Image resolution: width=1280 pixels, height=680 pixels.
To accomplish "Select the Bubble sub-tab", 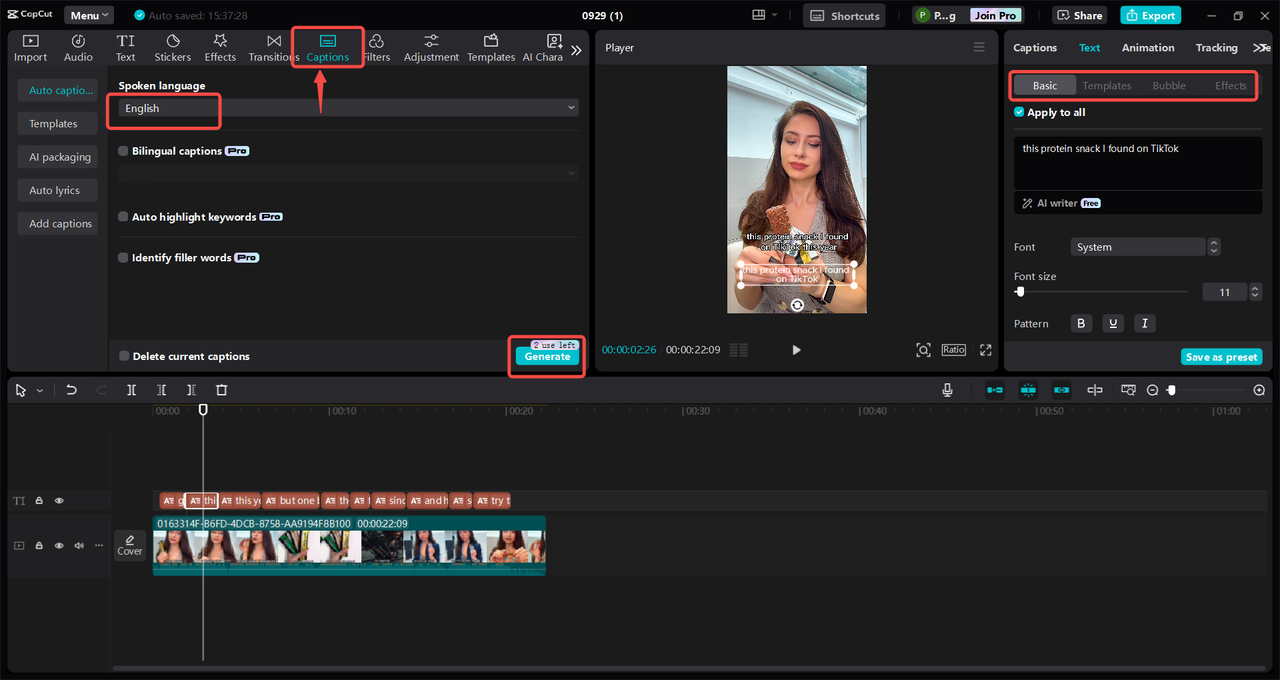I will [x=1168, y=86].
